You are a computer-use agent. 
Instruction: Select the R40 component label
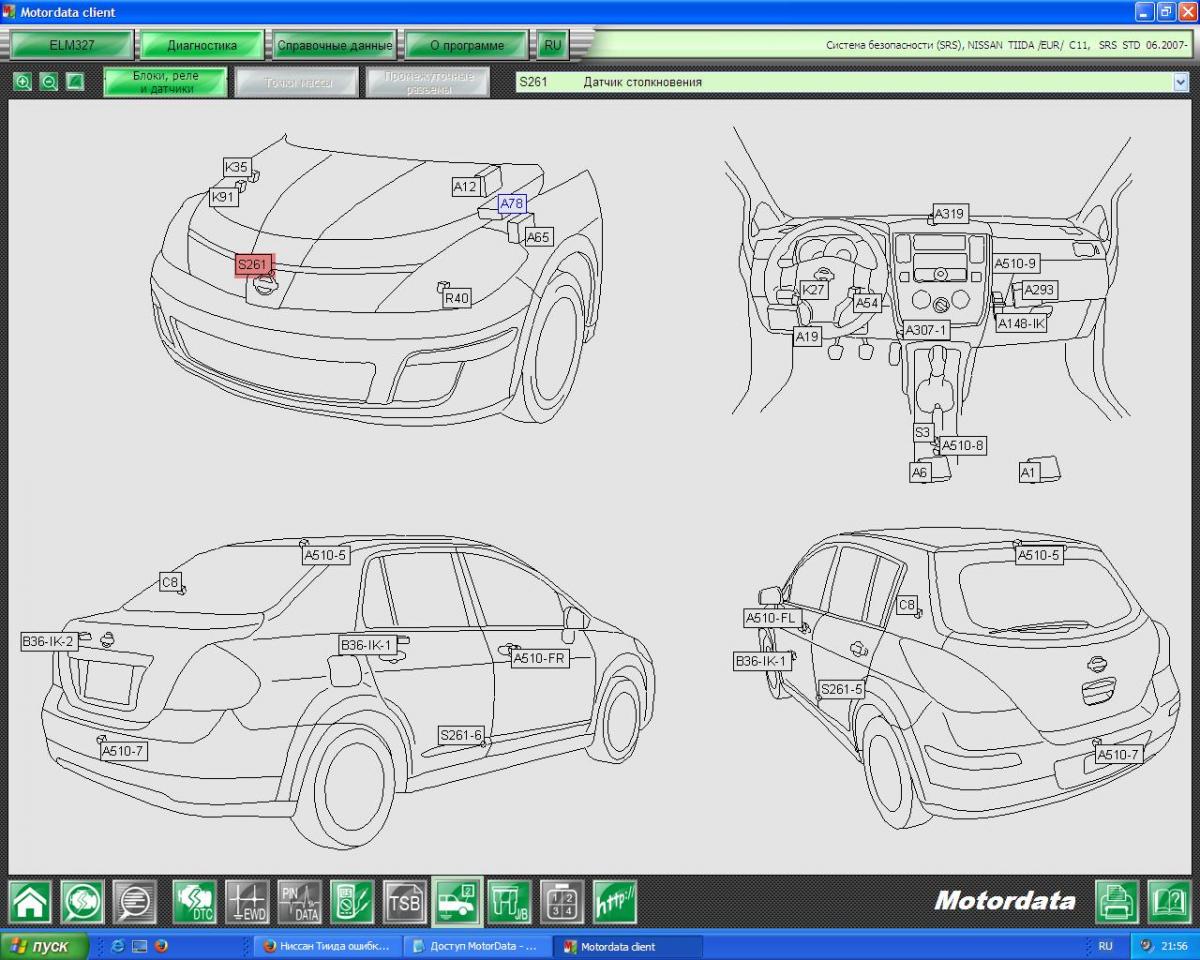457,298
